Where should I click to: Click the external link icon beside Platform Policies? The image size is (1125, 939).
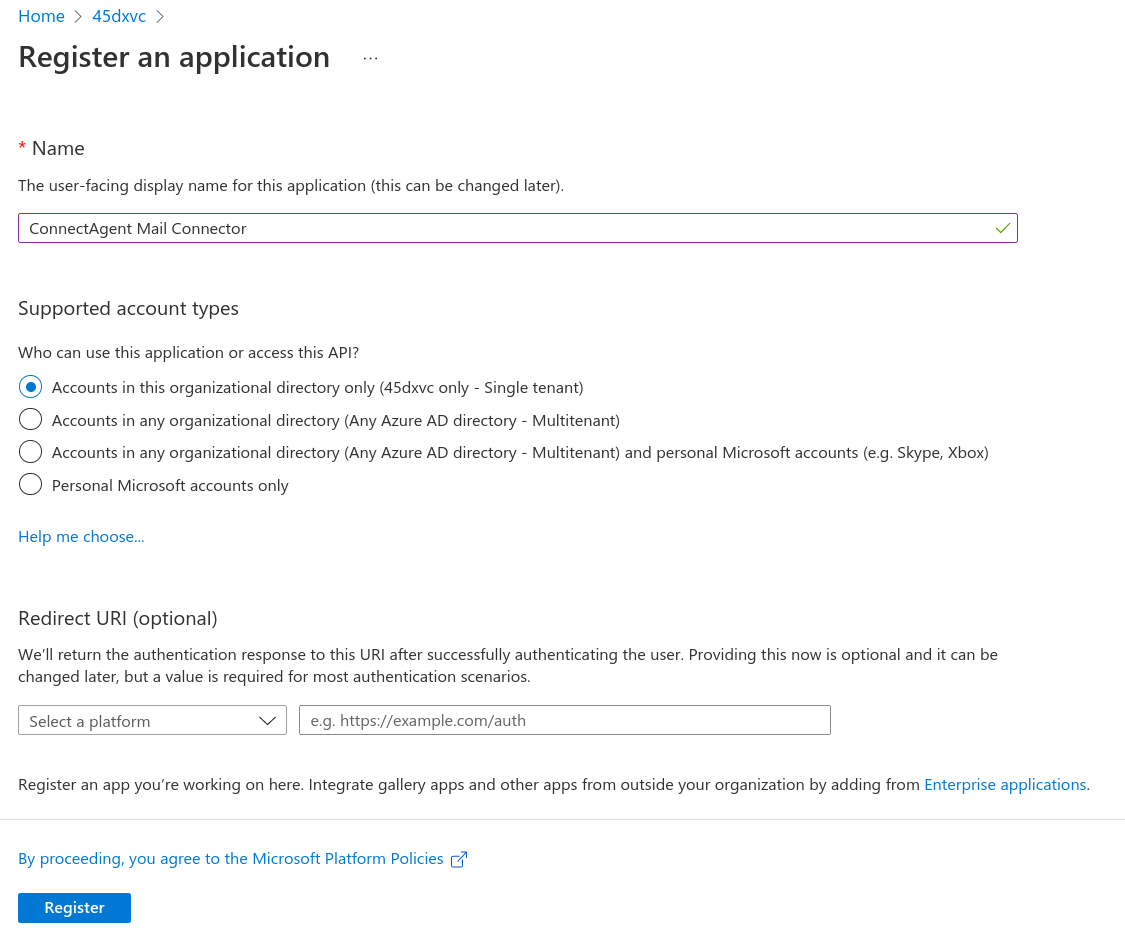coord(458,859)
